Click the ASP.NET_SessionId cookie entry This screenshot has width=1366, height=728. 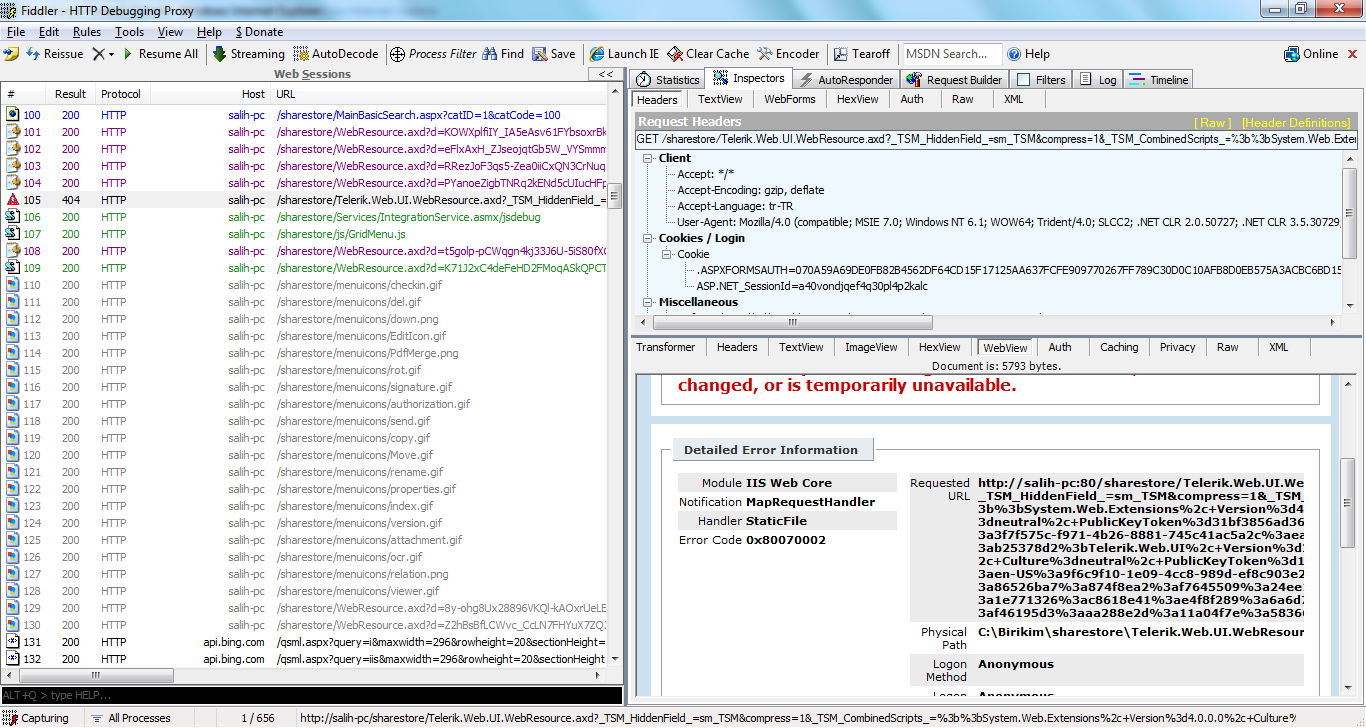(x=812, y=286)
